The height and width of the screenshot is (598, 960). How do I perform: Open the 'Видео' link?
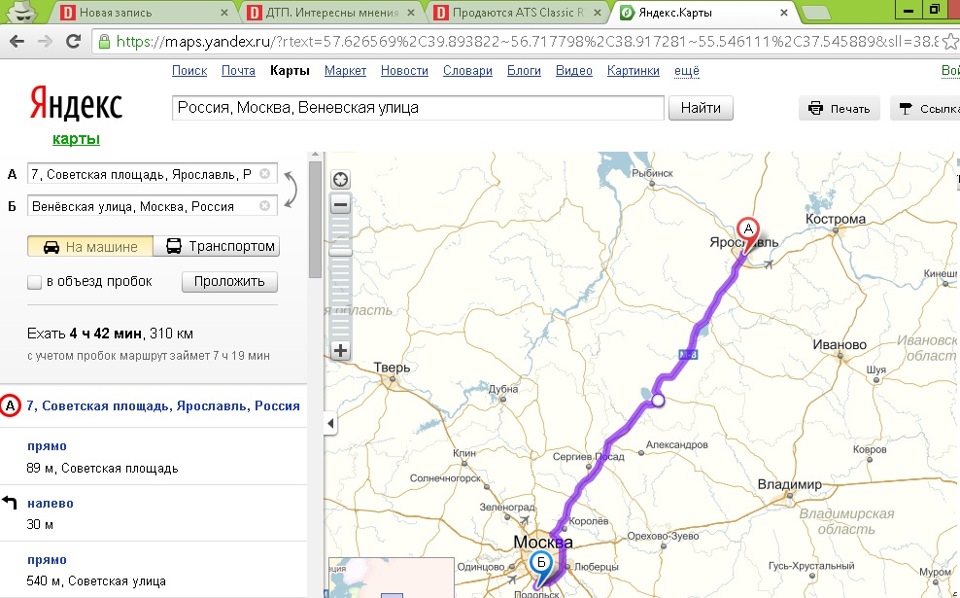(574, 70)
